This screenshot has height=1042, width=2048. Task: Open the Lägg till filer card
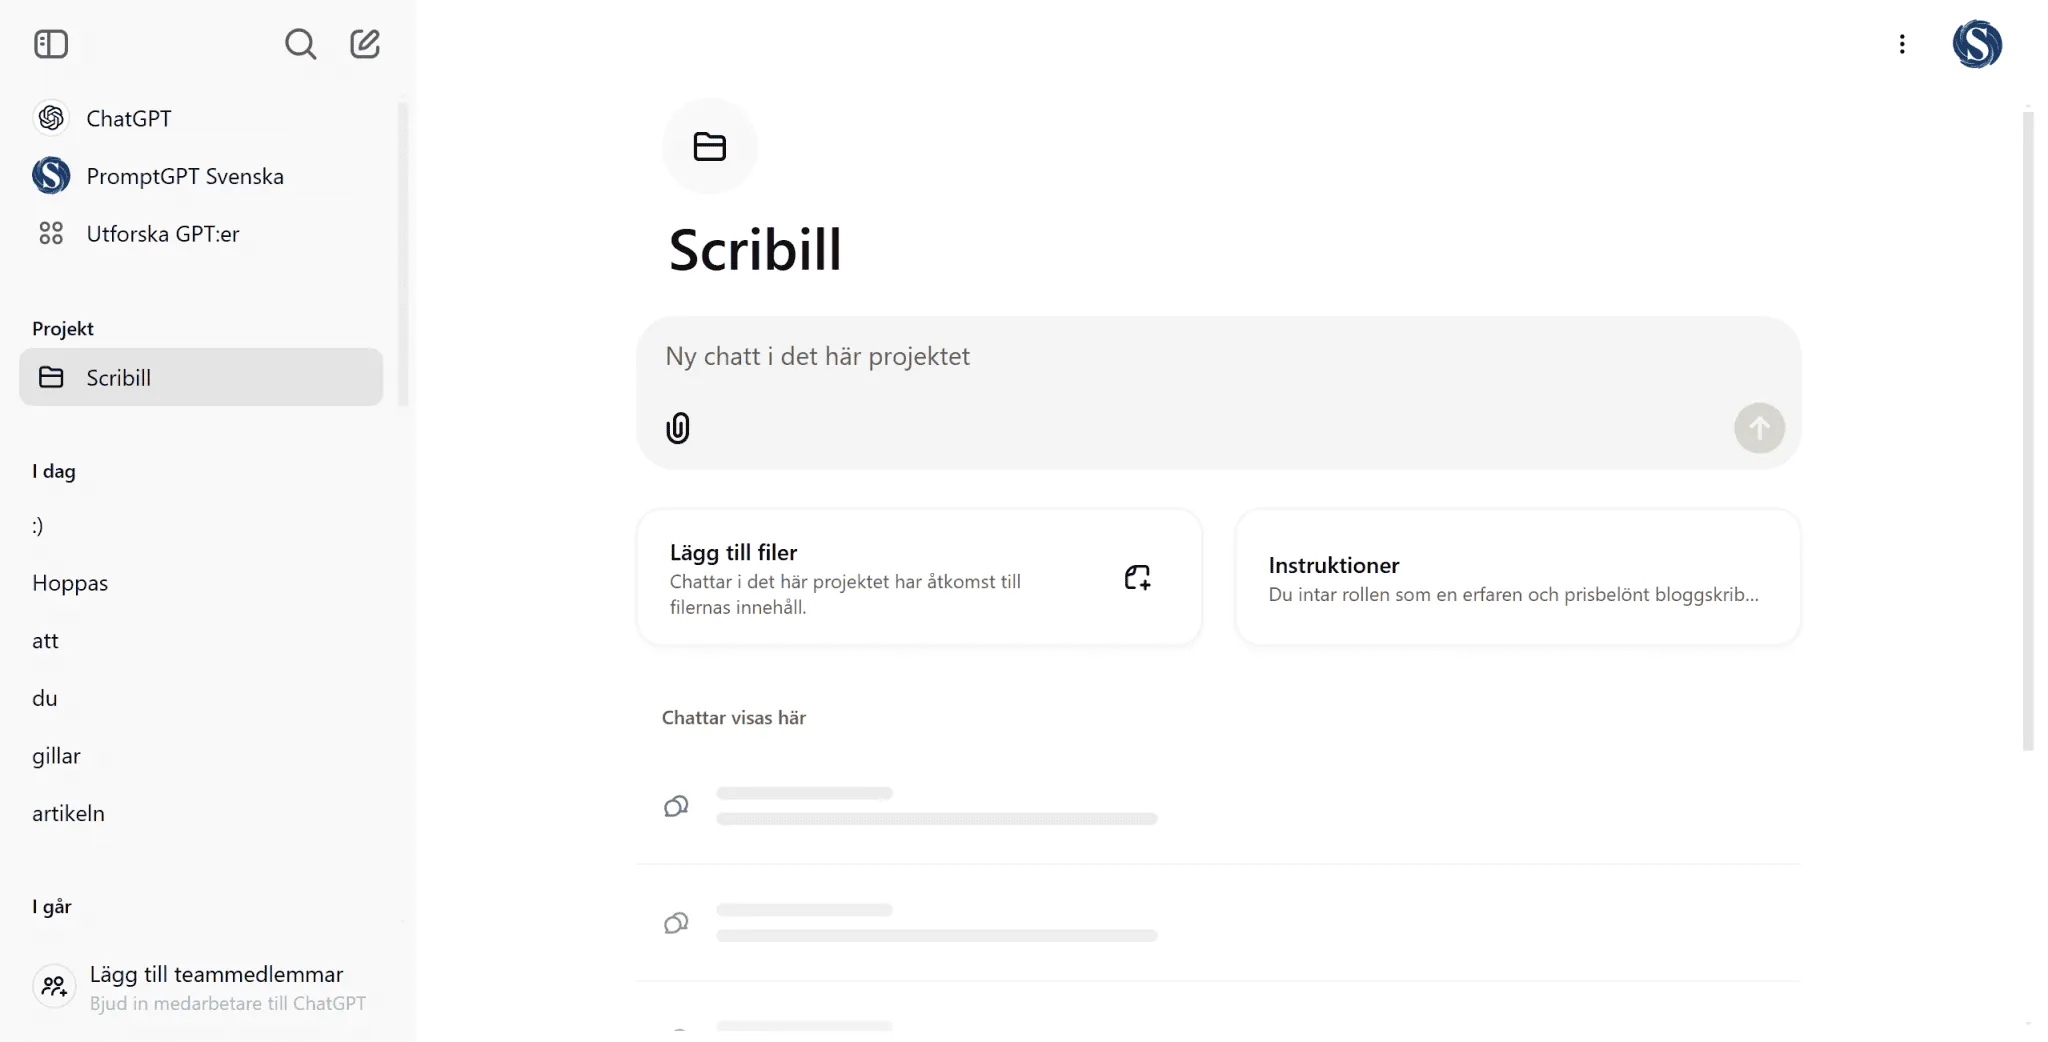coord(919,578)
